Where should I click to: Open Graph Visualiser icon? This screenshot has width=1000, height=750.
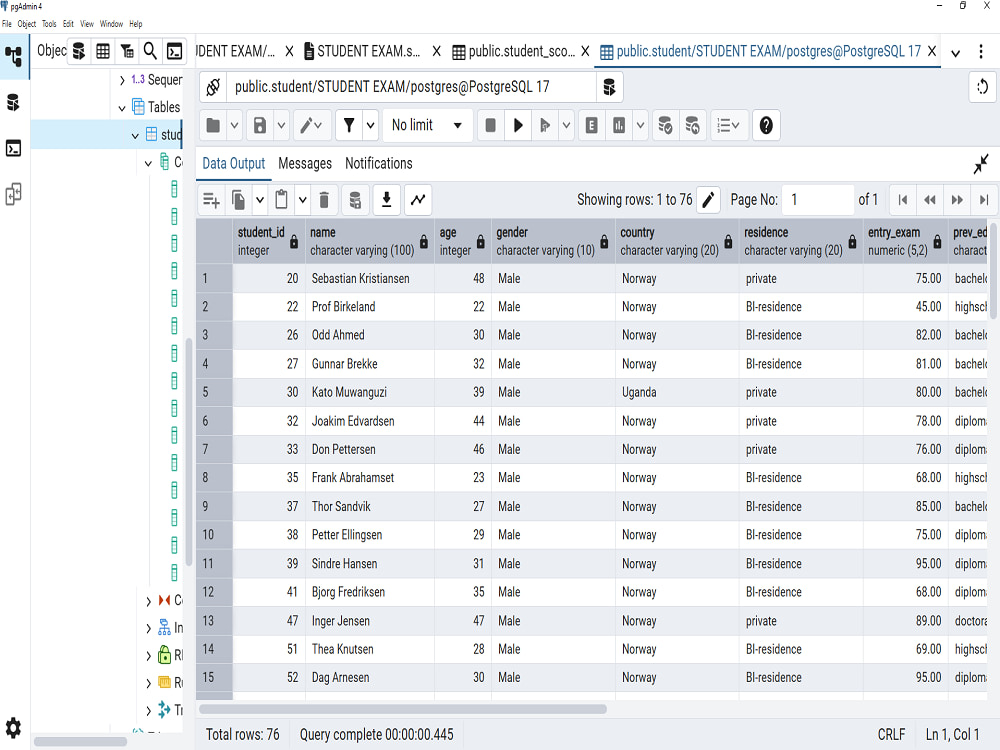pos(418,200)
